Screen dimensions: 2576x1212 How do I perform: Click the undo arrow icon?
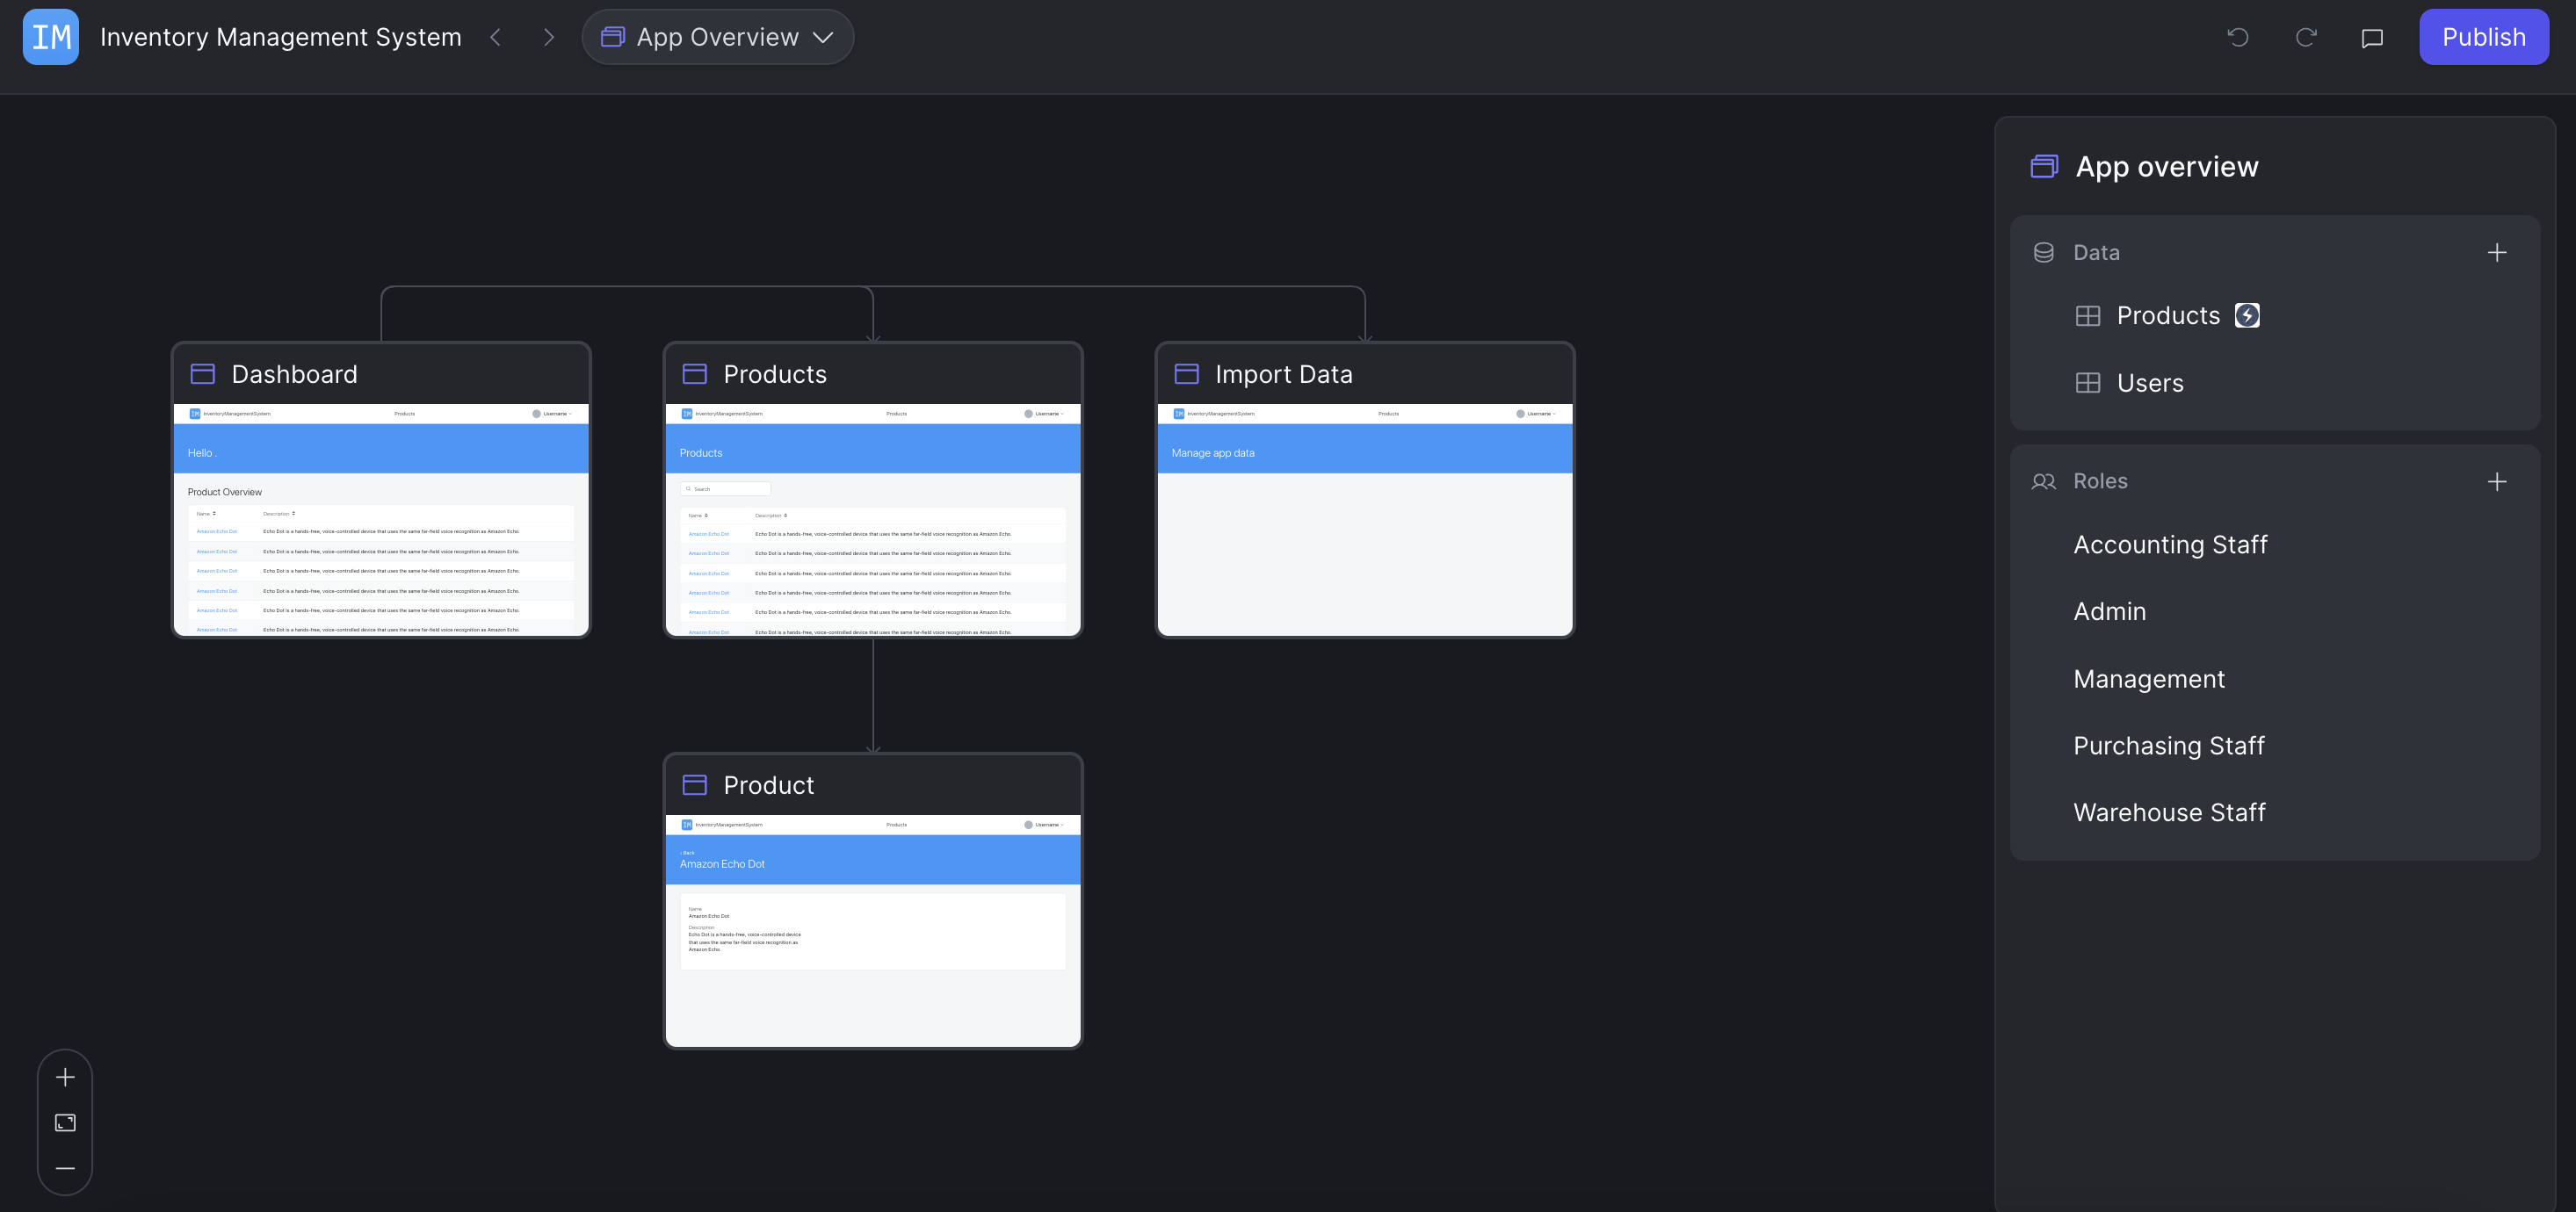[x=2238, y=37]
